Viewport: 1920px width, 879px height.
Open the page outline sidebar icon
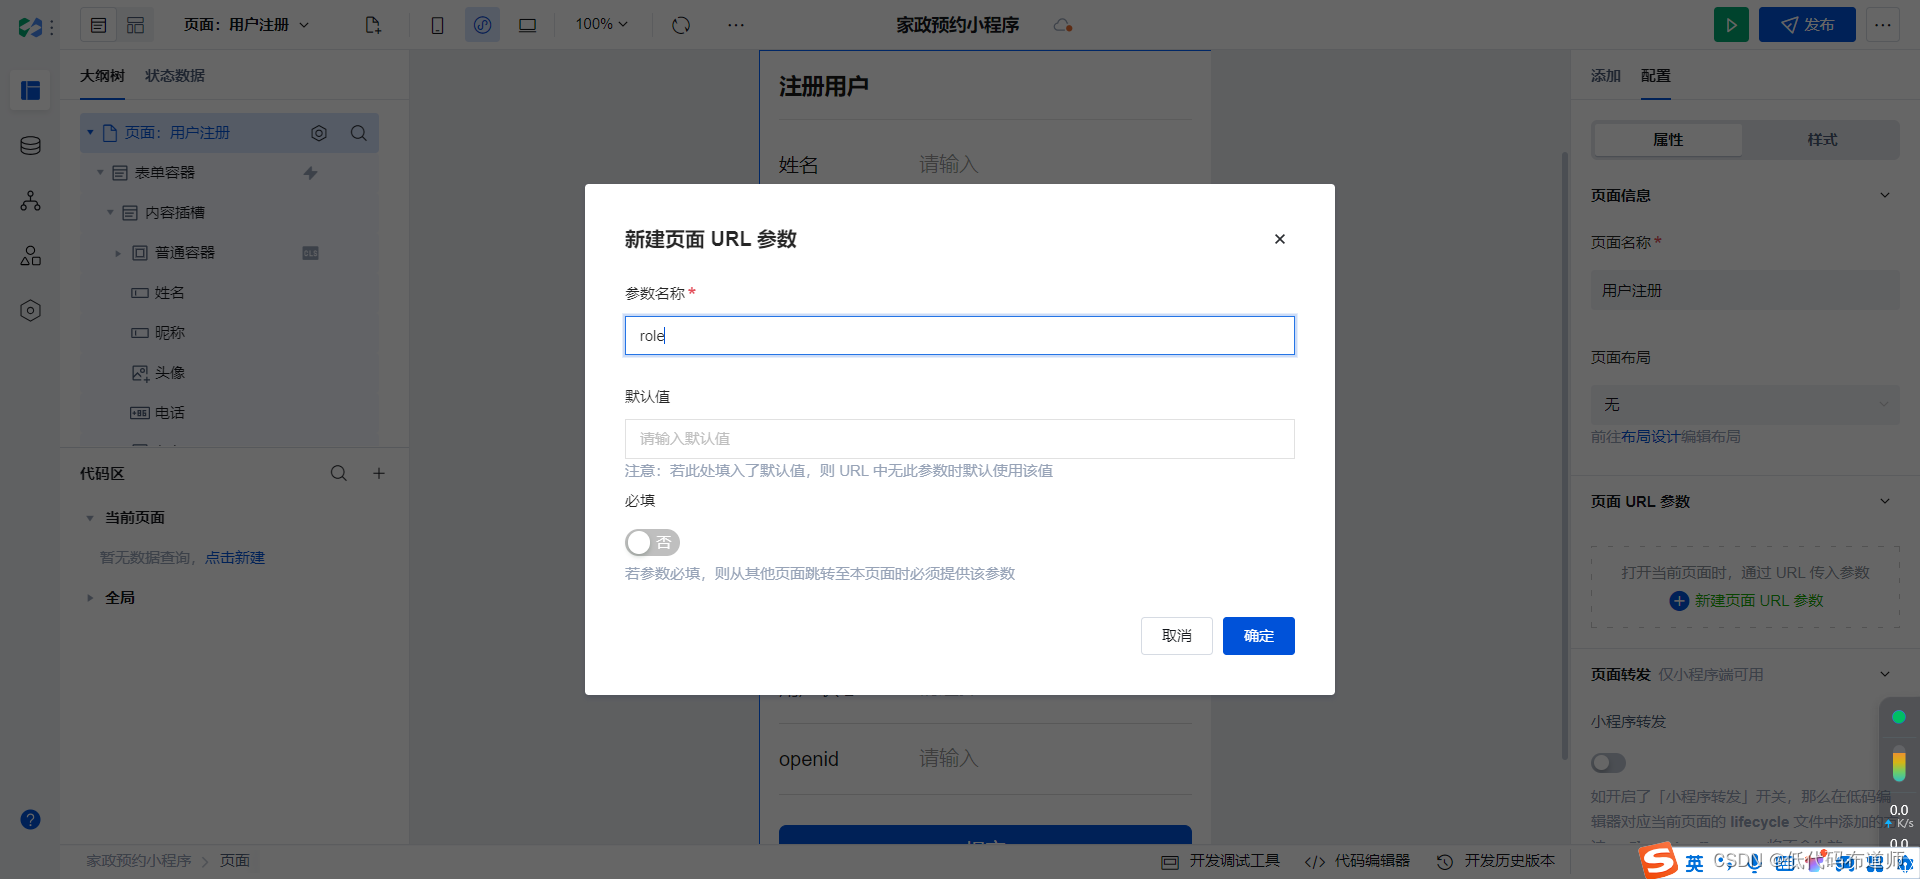pos(30,90)
